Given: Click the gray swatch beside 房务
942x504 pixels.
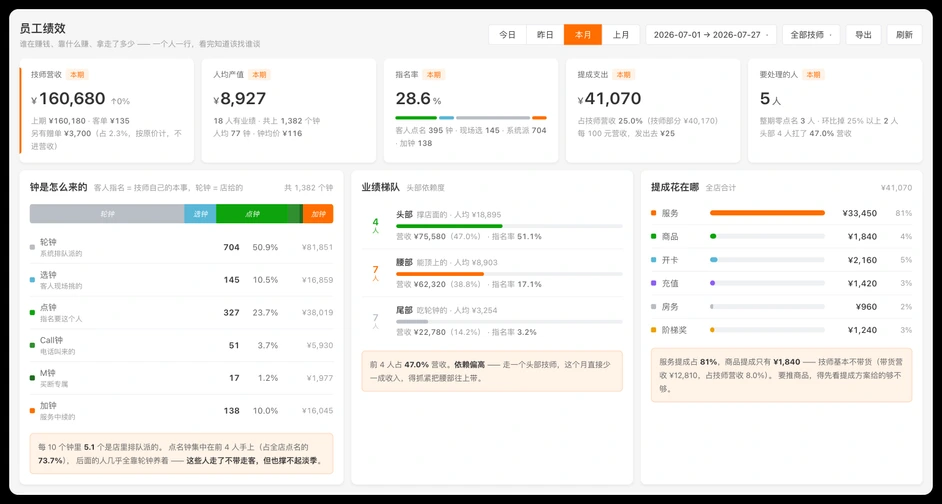Looking at the screenshot, I should [x=654, y=306].
